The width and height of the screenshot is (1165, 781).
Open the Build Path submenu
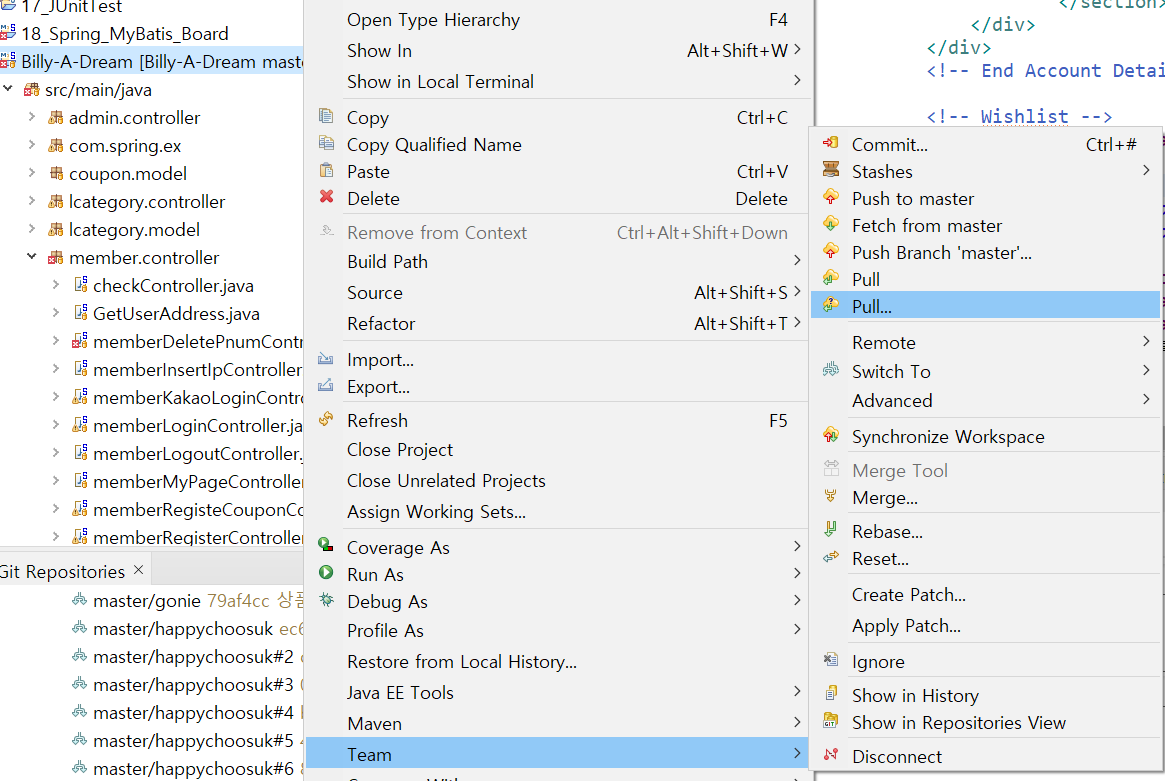coord(556,262)
